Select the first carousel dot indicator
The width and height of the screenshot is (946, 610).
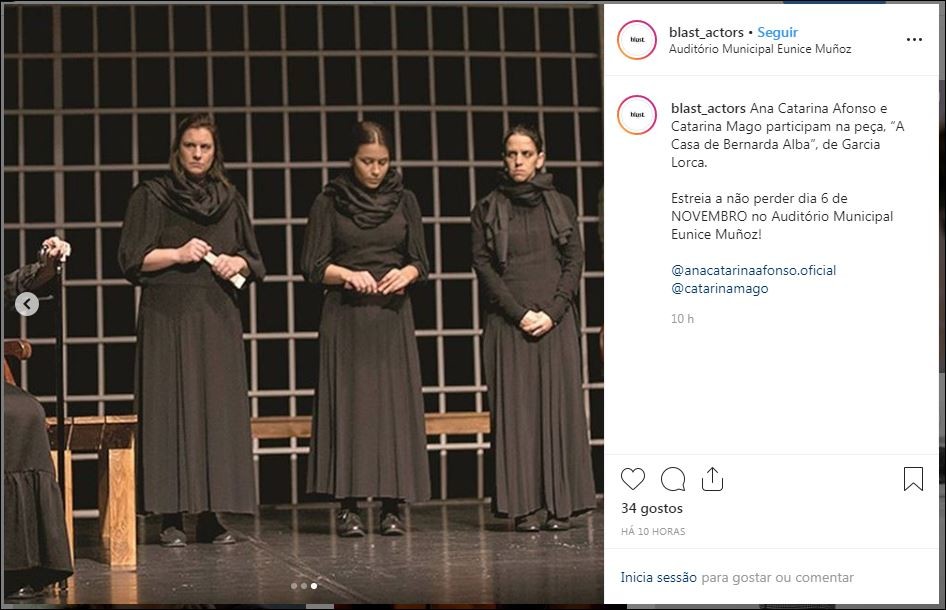(294, 586)
